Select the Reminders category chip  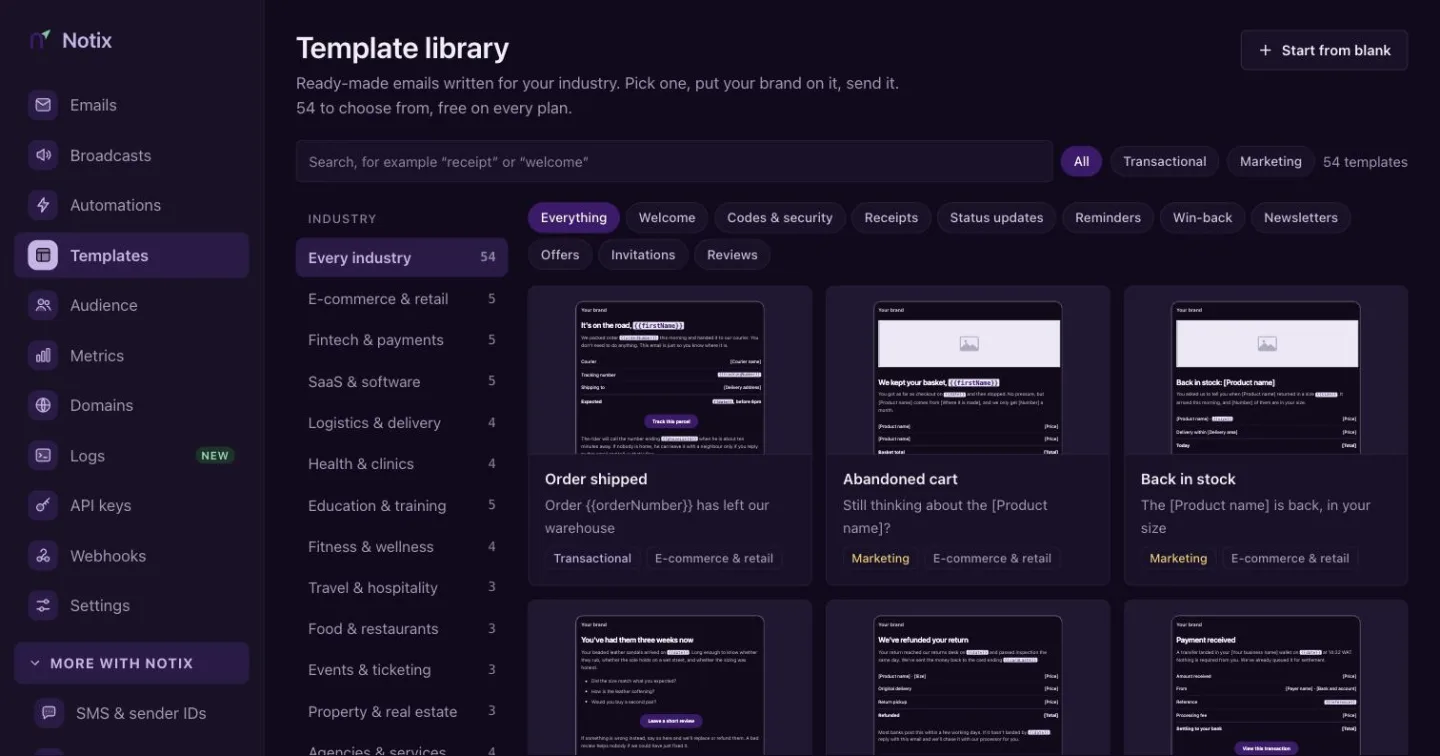point(1108,218)
